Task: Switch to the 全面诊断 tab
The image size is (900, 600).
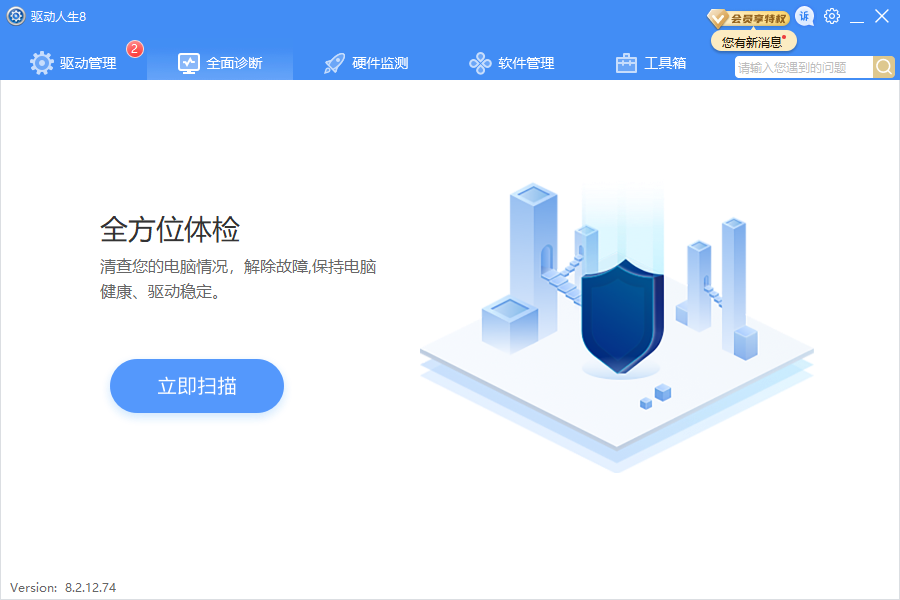Action: (220, 63)
